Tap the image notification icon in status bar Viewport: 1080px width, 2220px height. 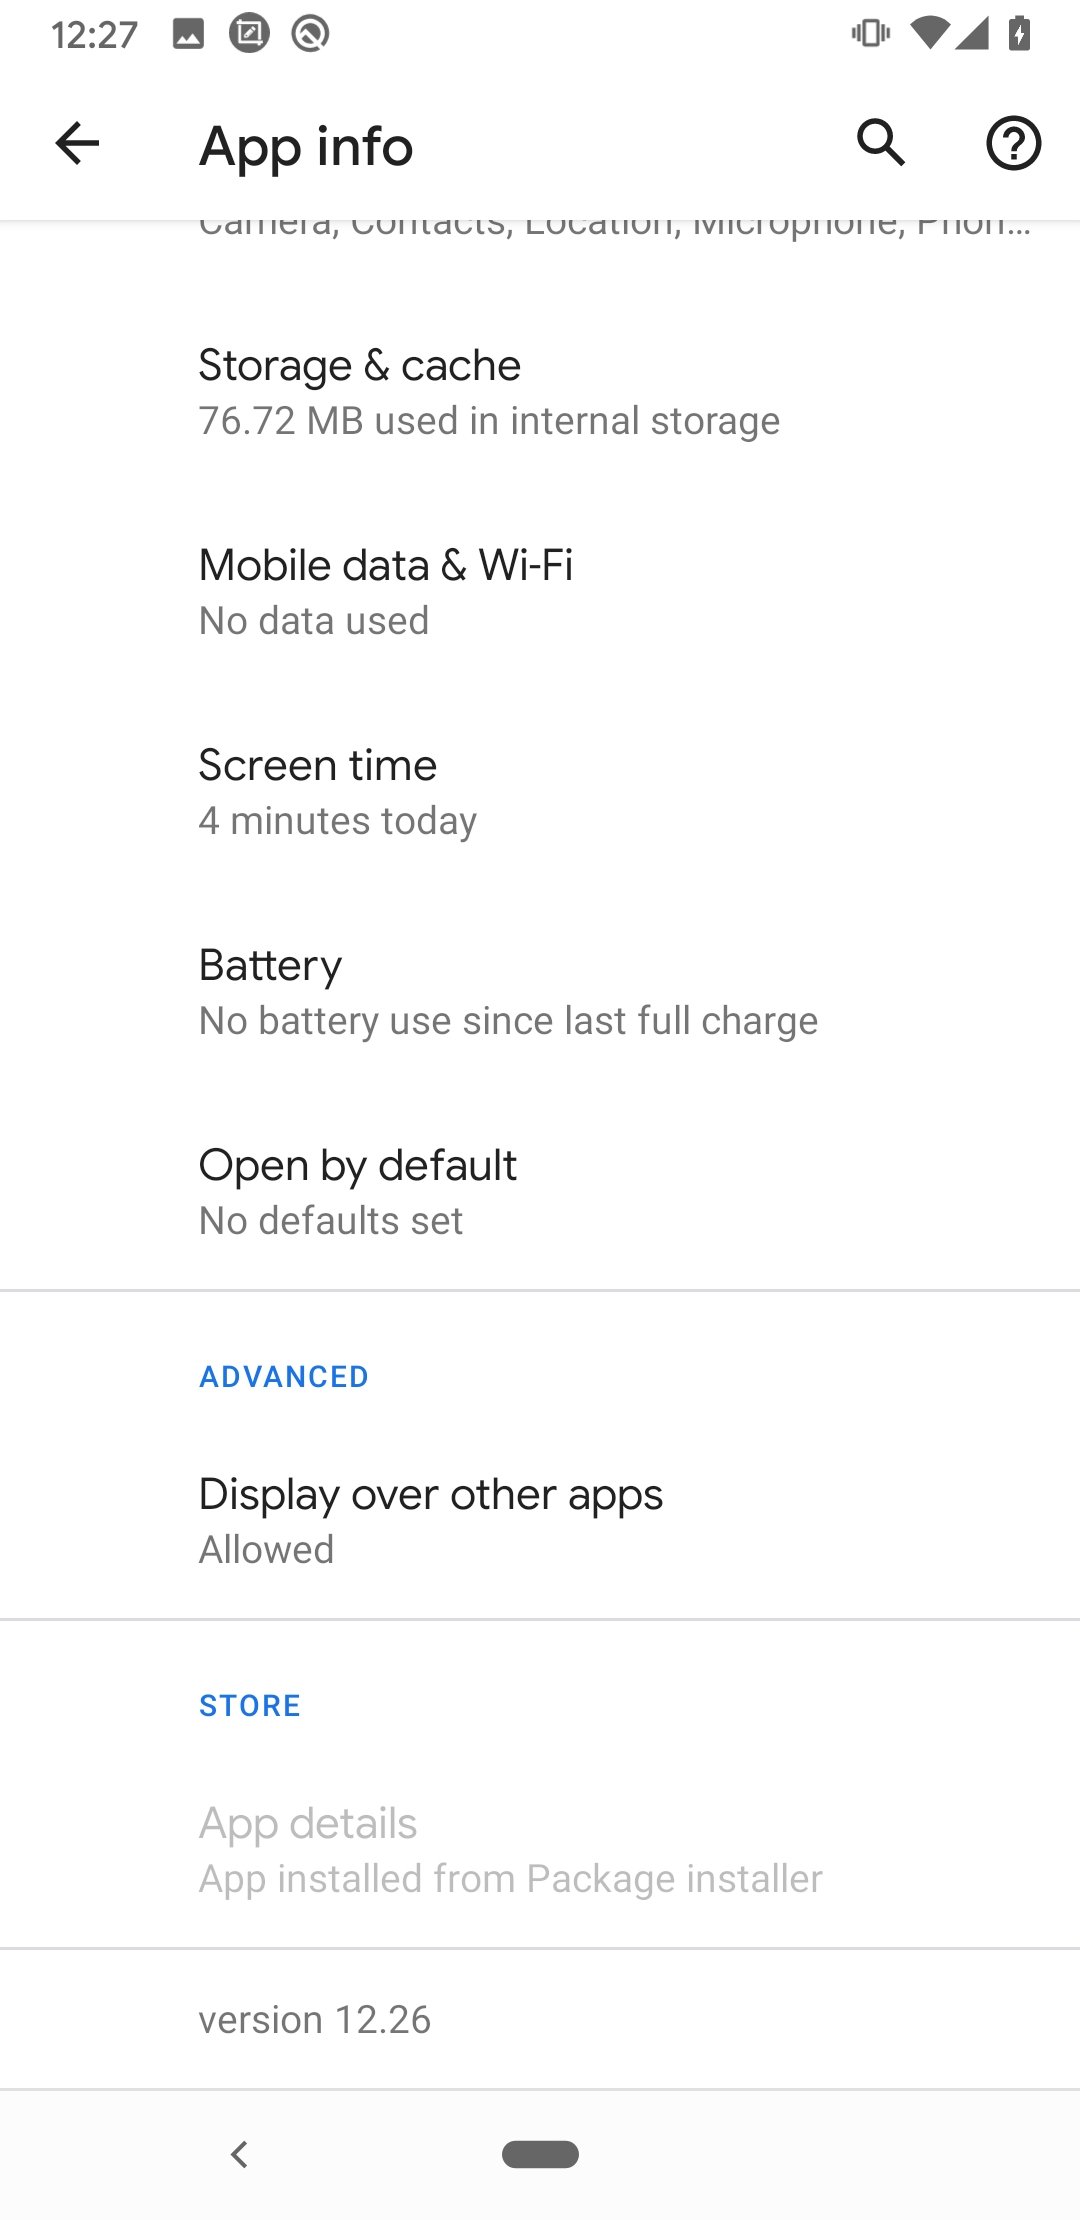point(188,35)
